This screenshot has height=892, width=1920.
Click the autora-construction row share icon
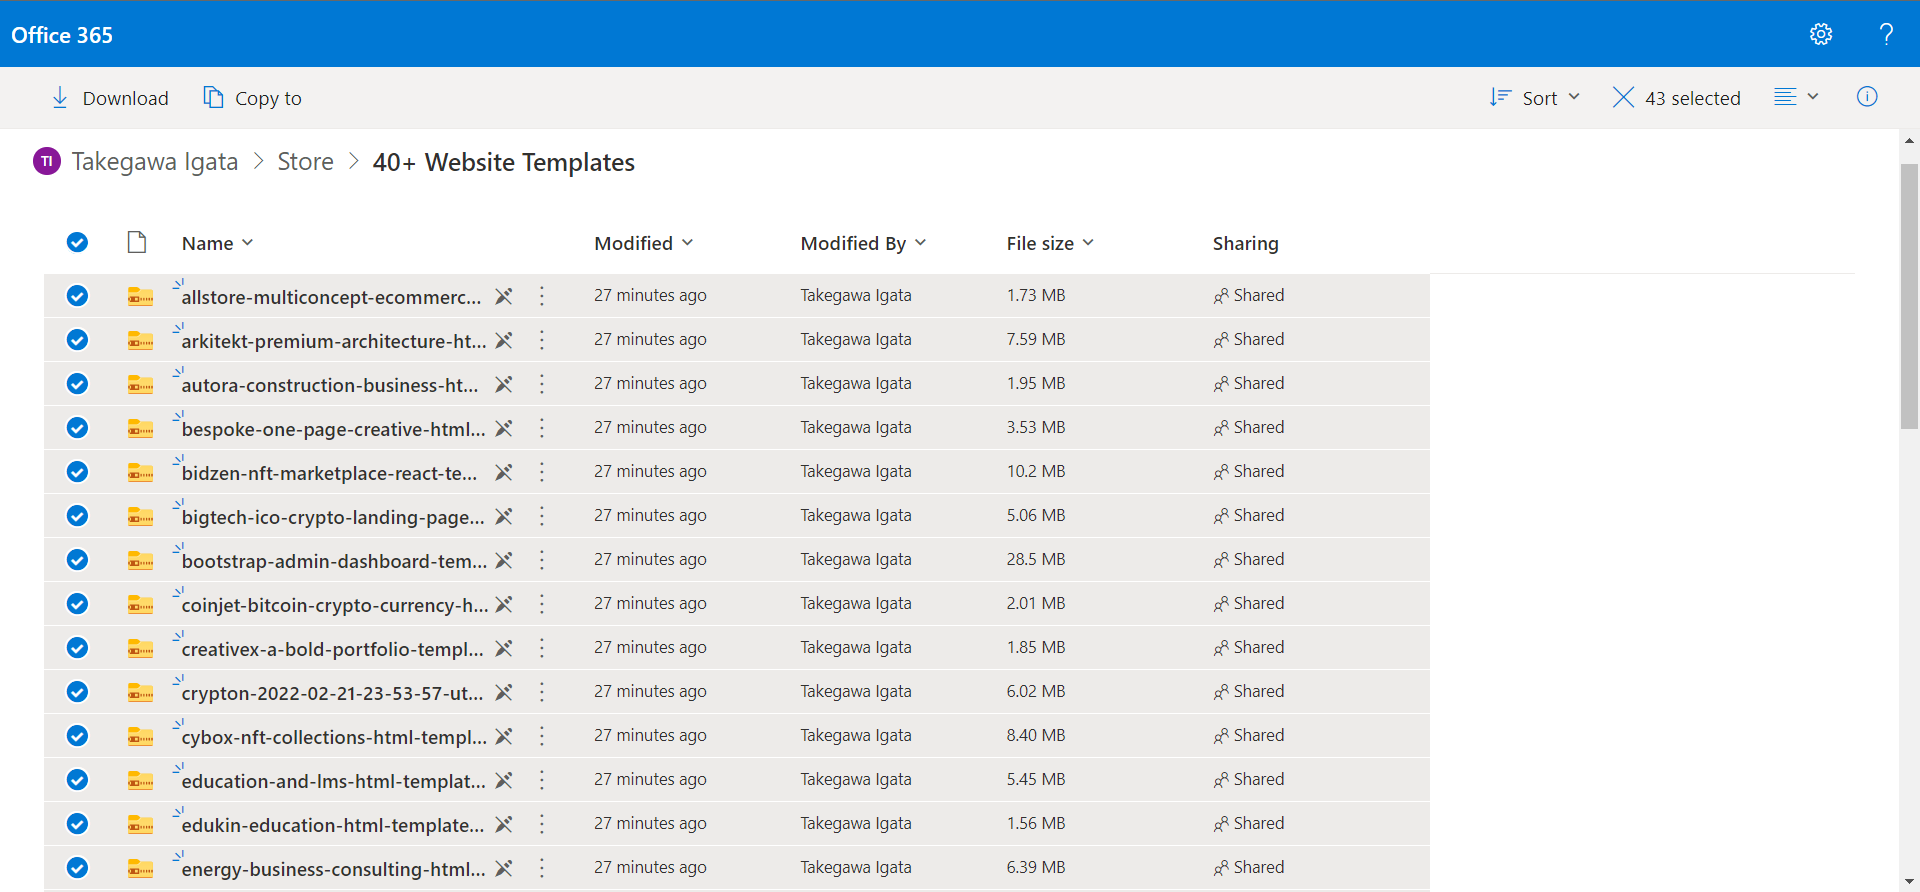(x=504, y=384)
